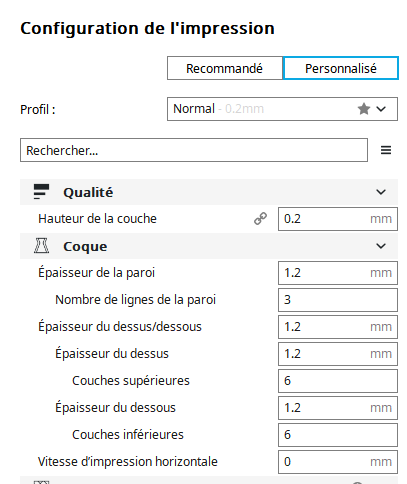
Task: Click the Couches supérieures label
Action: [131, 381]
